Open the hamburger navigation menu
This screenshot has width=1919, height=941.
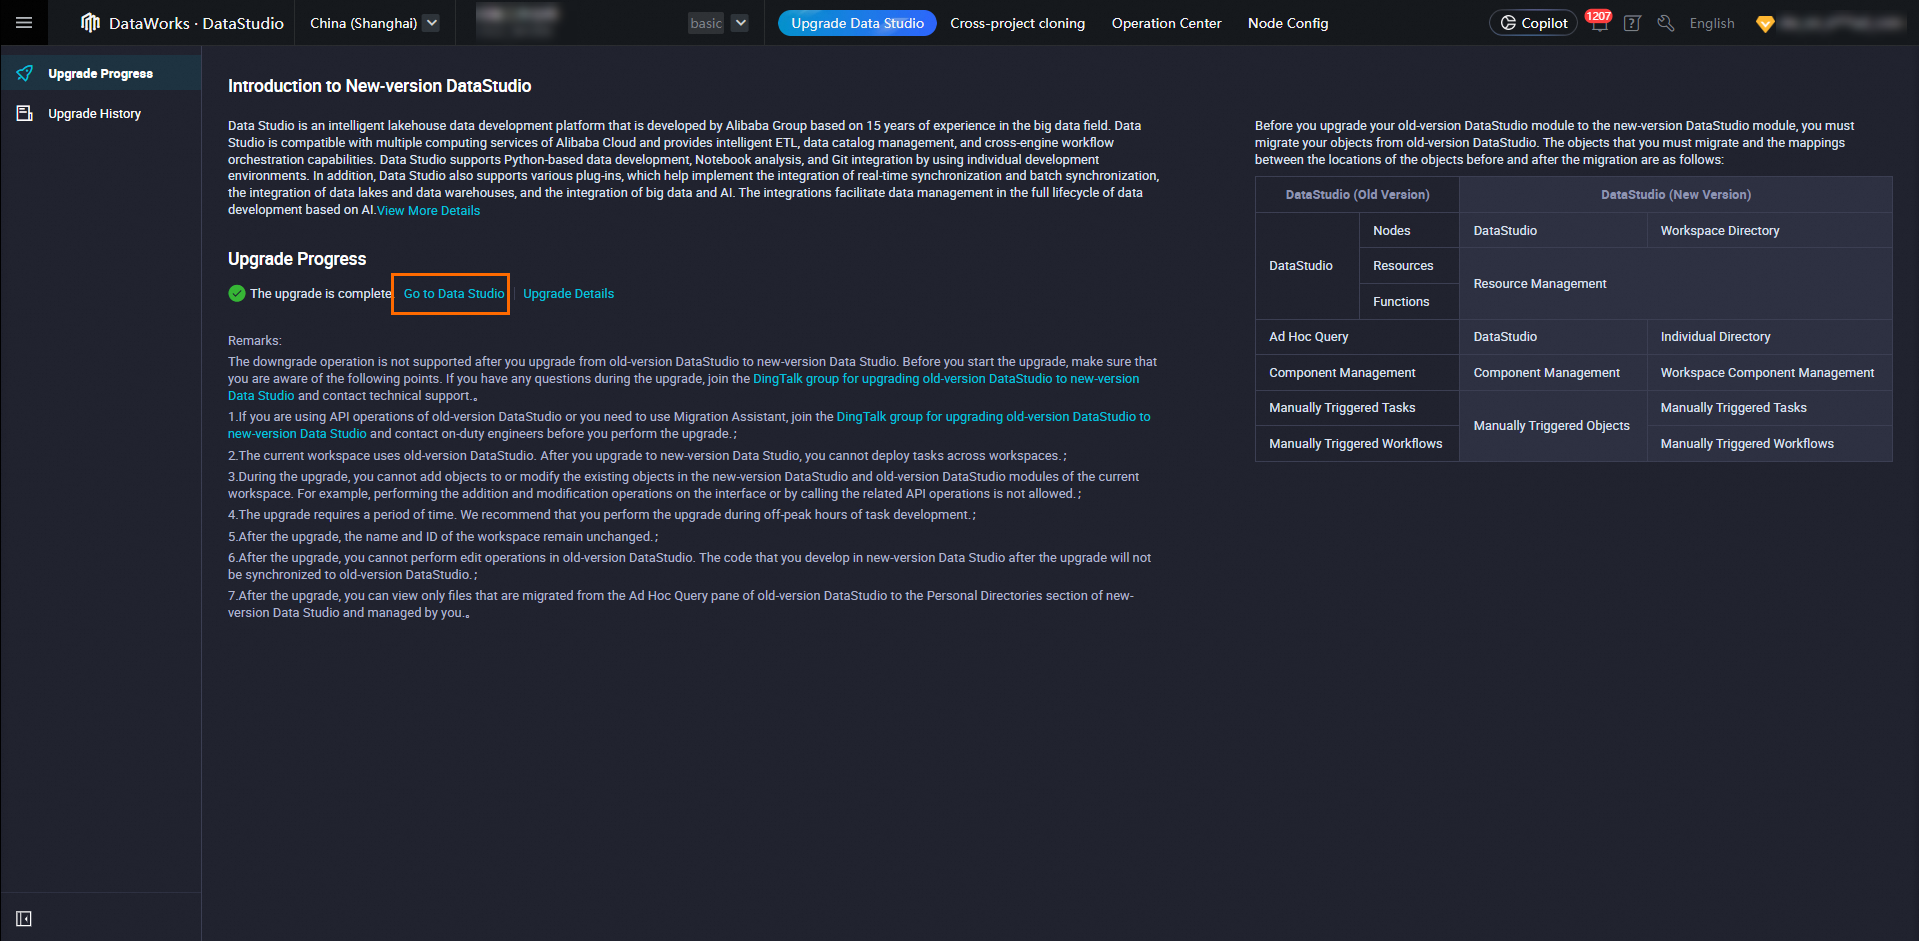(x=24, y=23)
